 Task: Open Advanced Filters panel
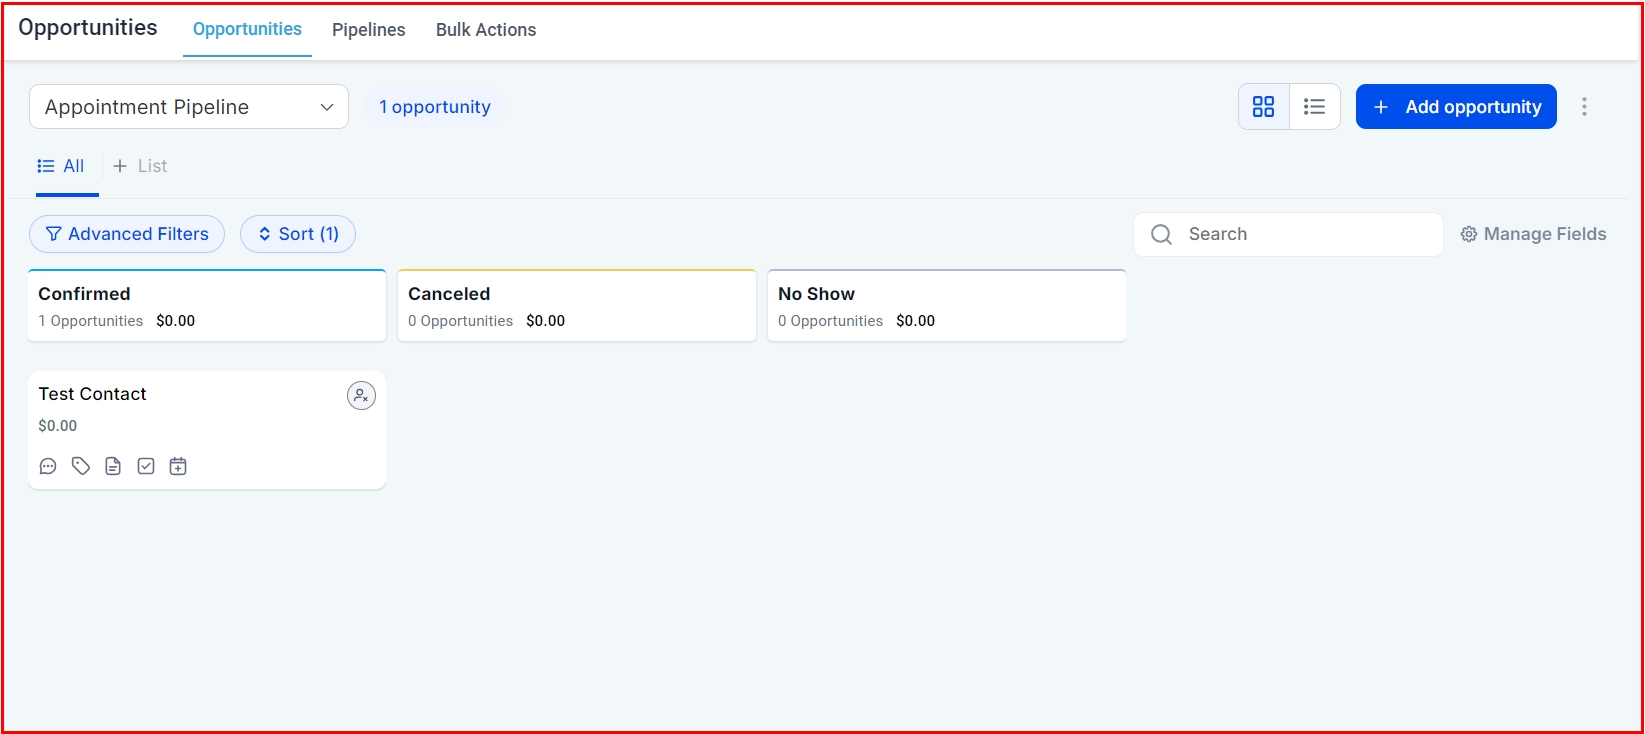coord(127,234)
